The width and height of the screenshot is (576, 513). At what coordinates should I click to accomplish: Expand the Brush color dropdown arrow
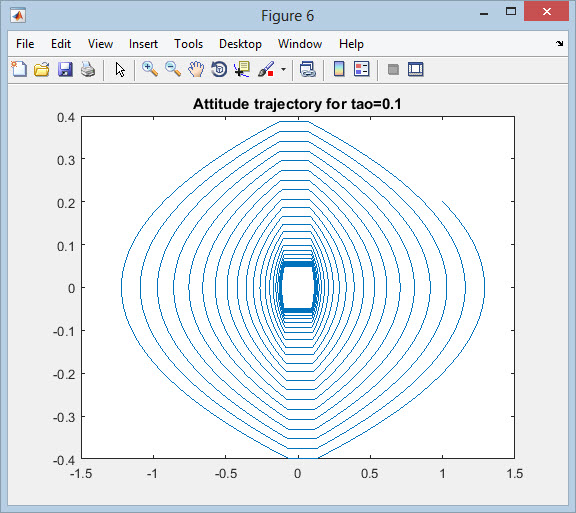(283, 69)
